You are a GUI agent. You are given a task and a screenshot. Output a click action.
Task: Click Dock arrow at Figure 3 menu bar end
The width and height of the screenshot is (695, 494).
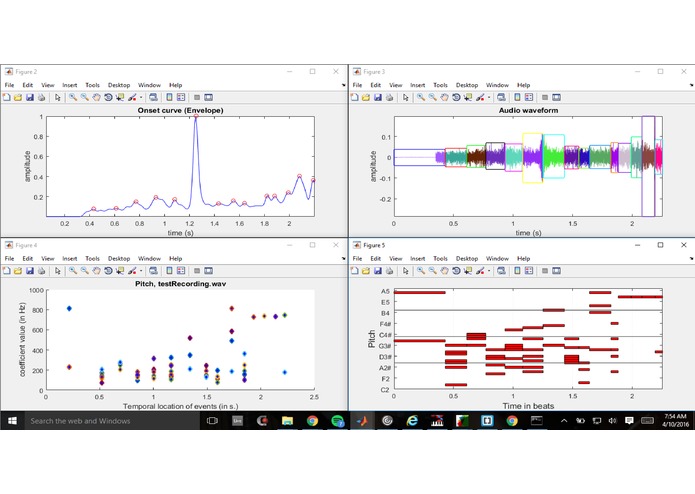click(x=691, y=85)
